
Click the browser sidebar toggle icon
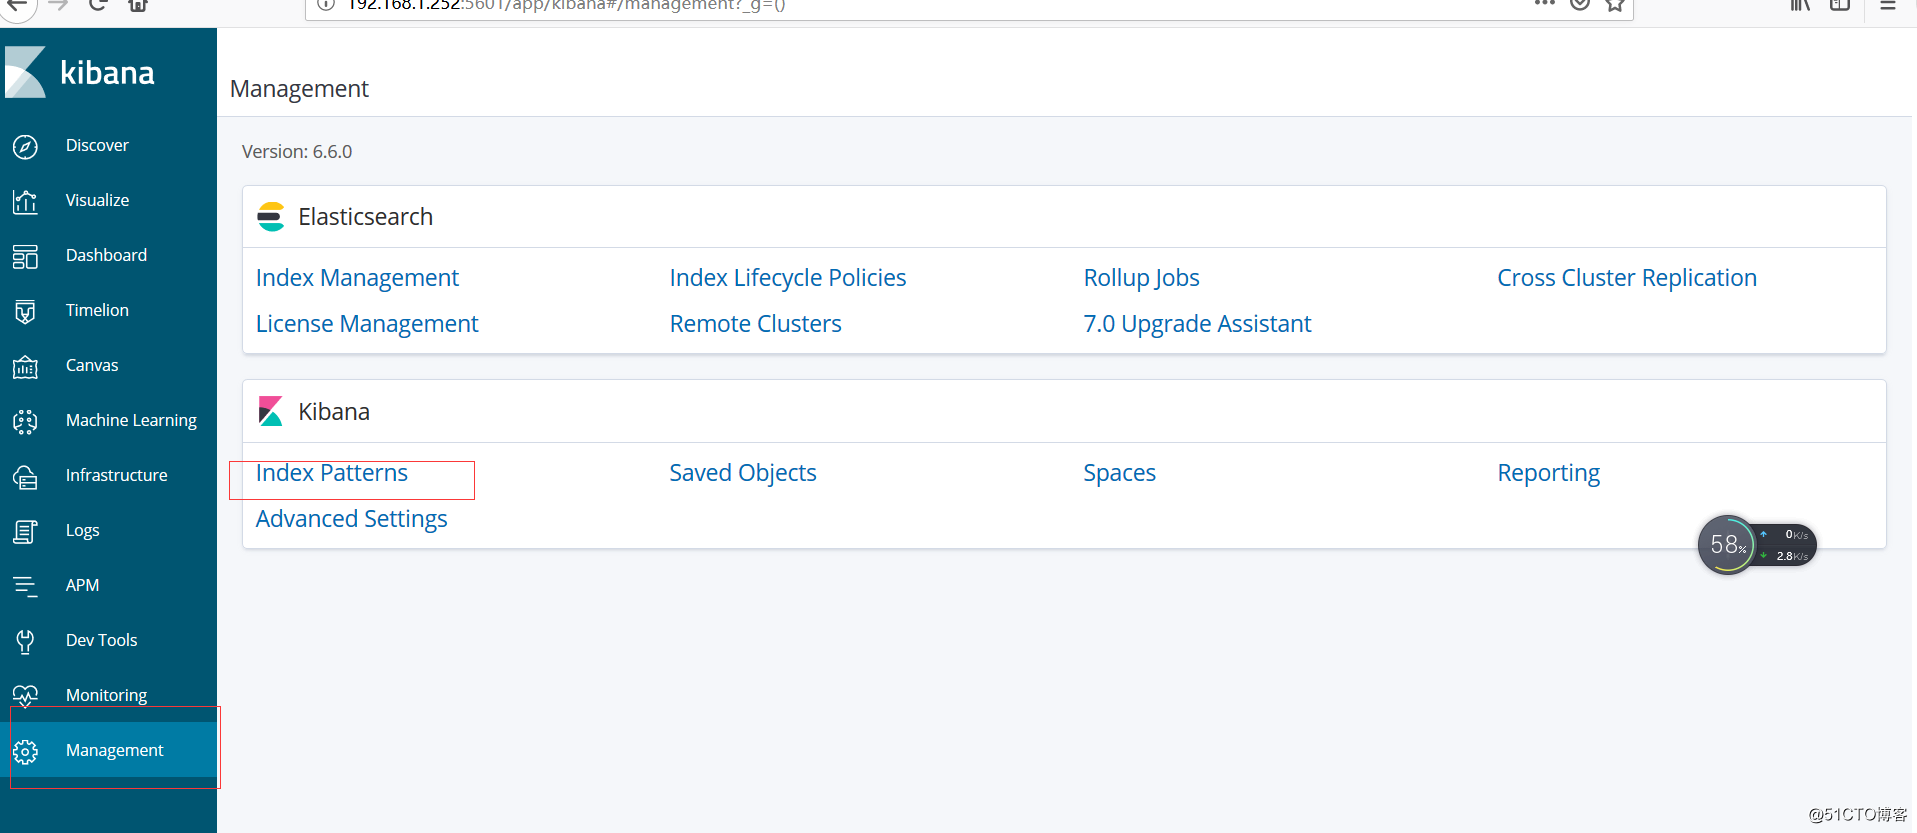coord(1840,4)
